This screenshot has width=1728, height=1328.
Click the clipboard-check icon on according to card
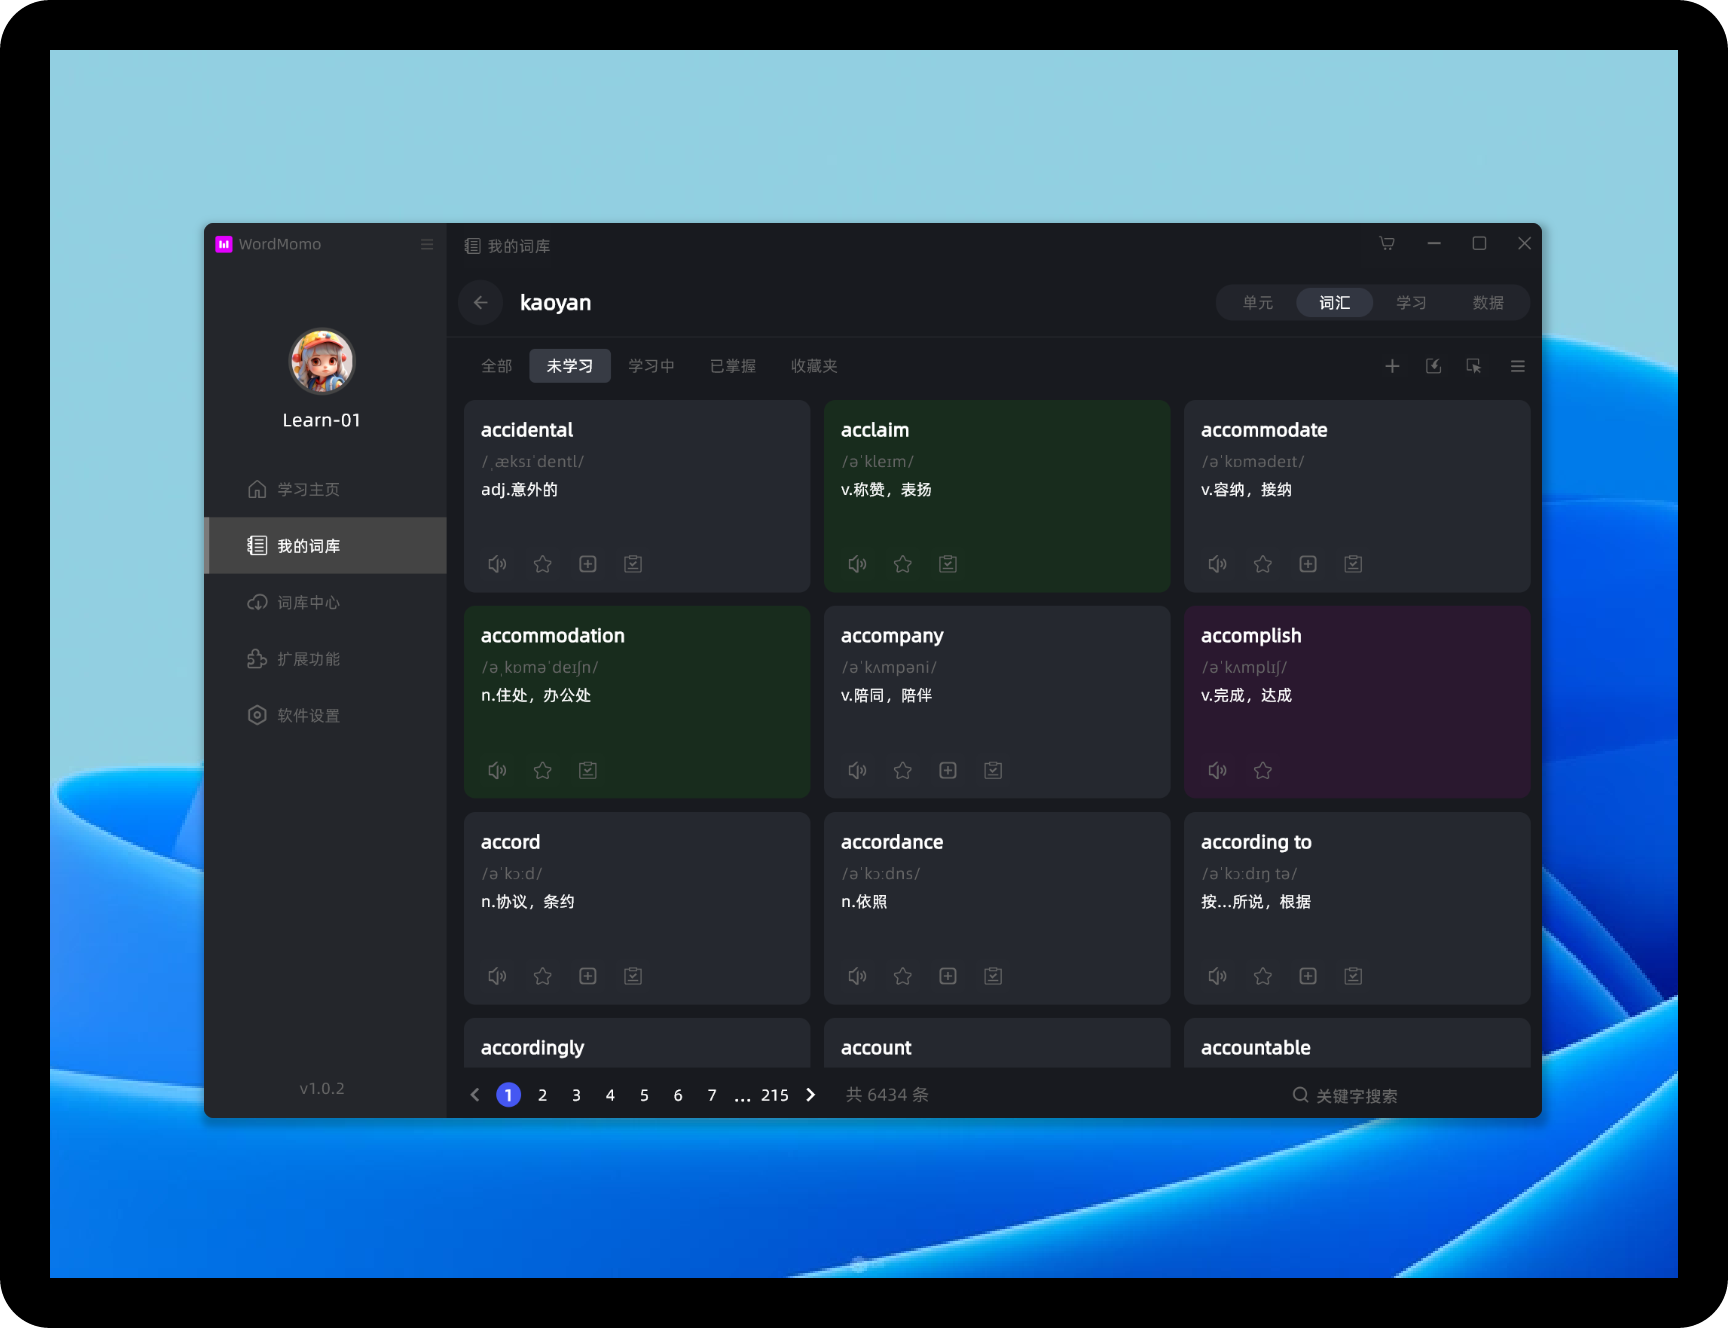pyautogui.click(x=1353, y=976)
